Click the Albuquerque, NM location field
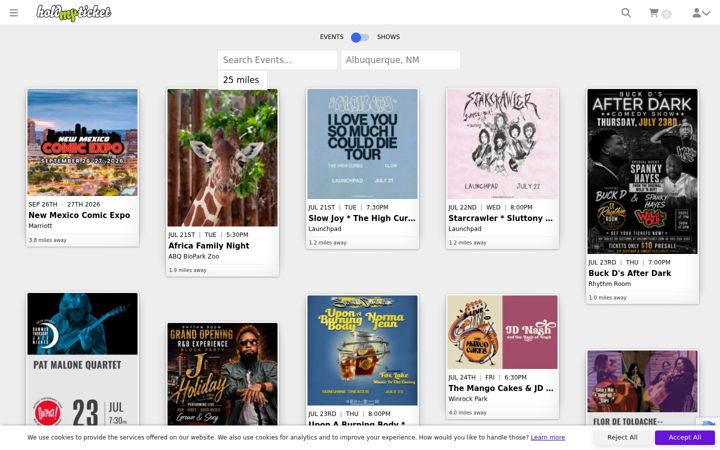Image resolution: width=720 pixels, height=450 pixels. click(400, 60)
